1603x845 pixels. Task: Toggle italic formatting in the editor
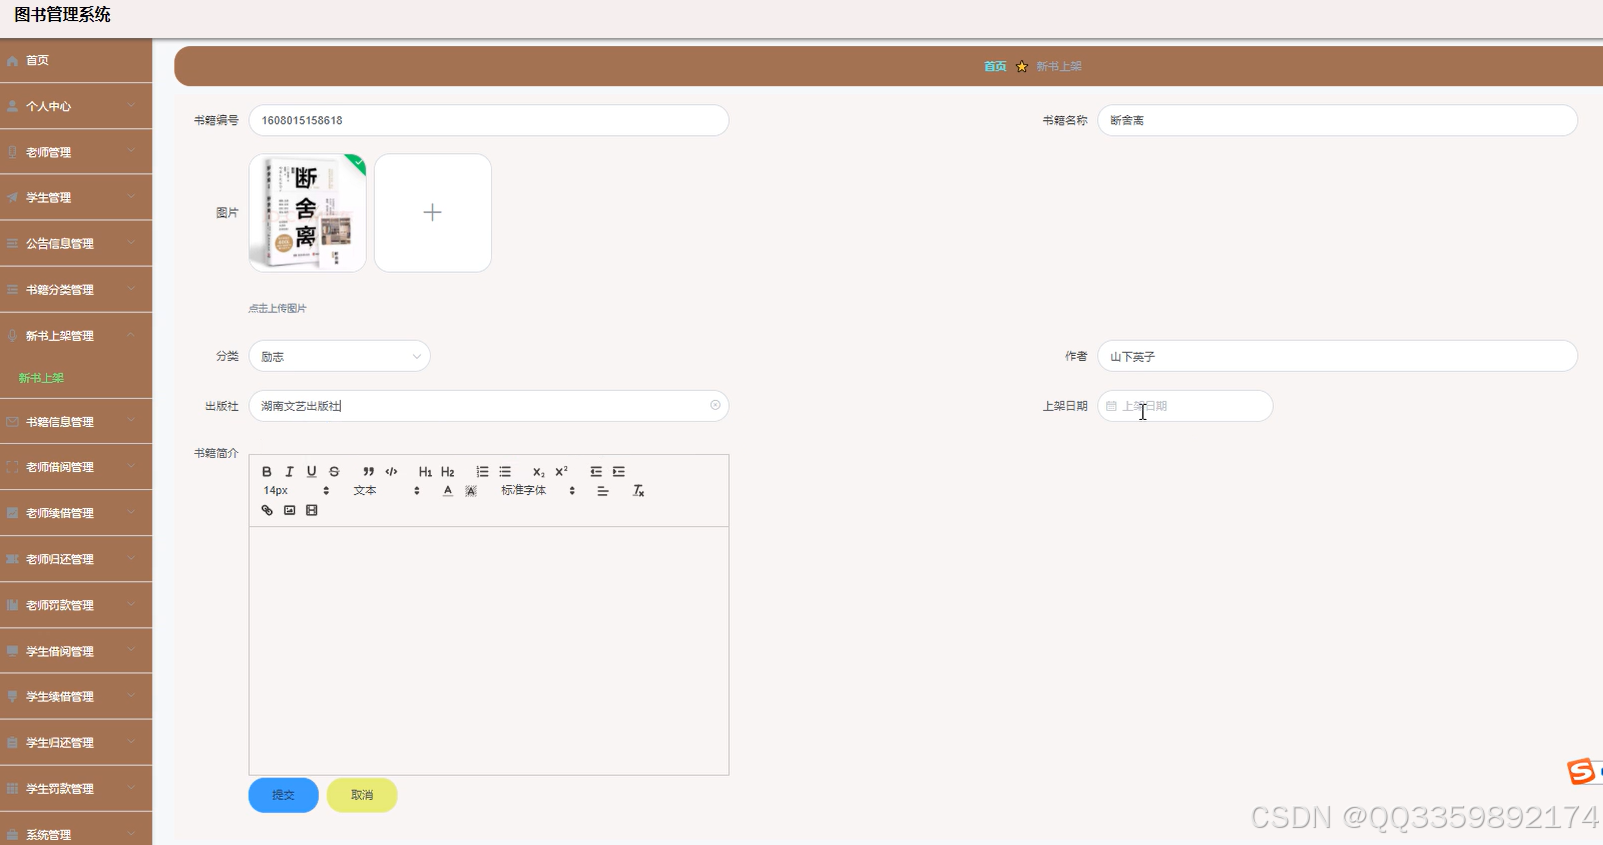click(289, 472)
